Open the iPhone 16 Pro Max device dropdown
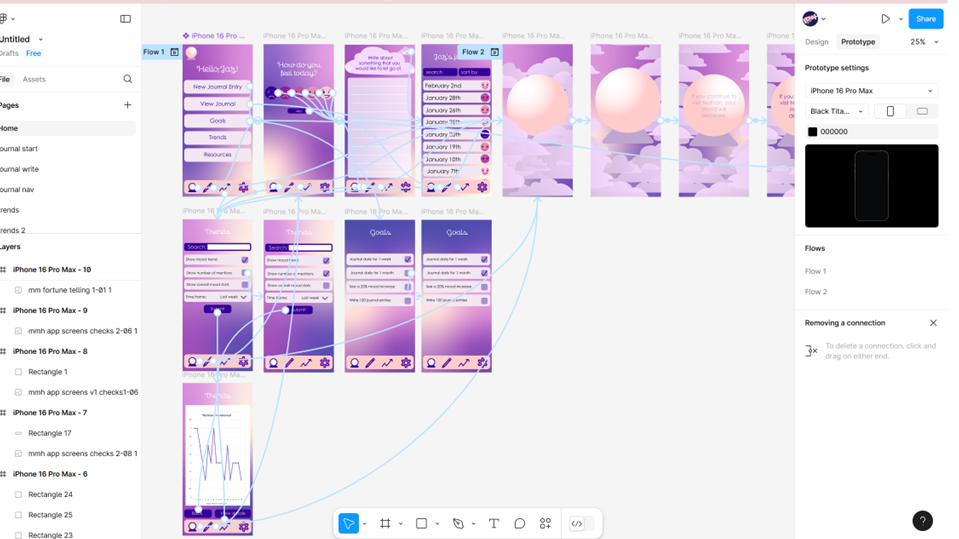The width and height of the screenshot is (959, 539). [x=871, y=91]
